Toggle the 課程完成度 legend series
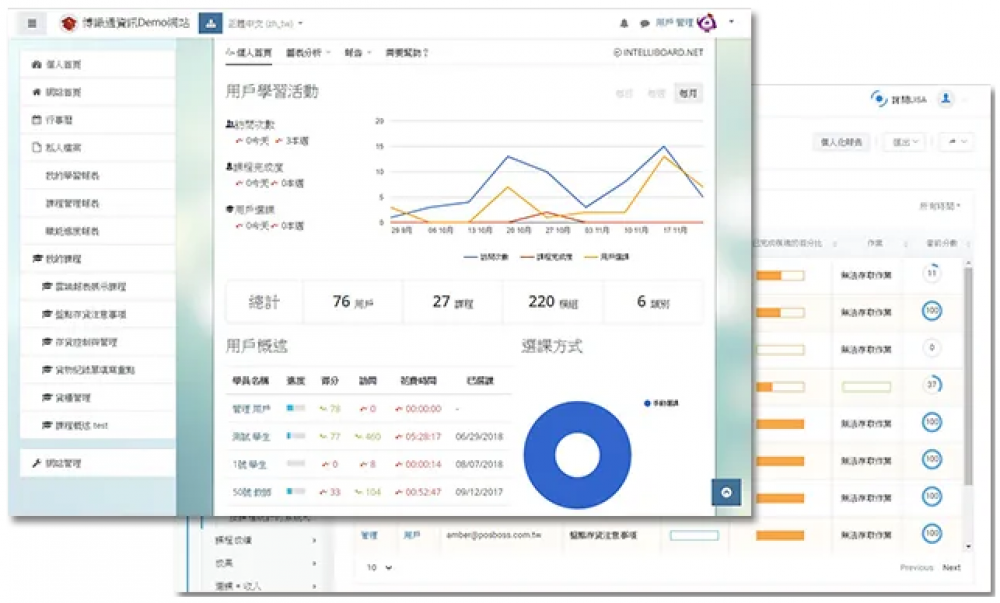The image size is (1000, 603). click(544, 257)
